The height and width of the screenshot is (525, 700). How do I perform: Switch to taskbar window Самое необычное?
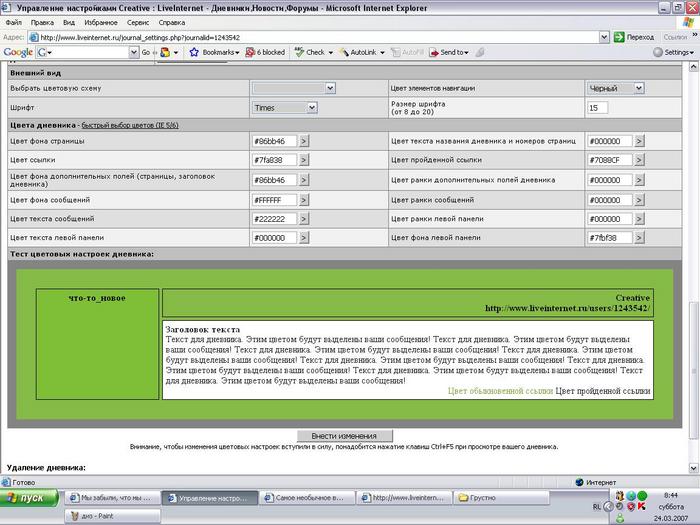(x=306, y=498)
